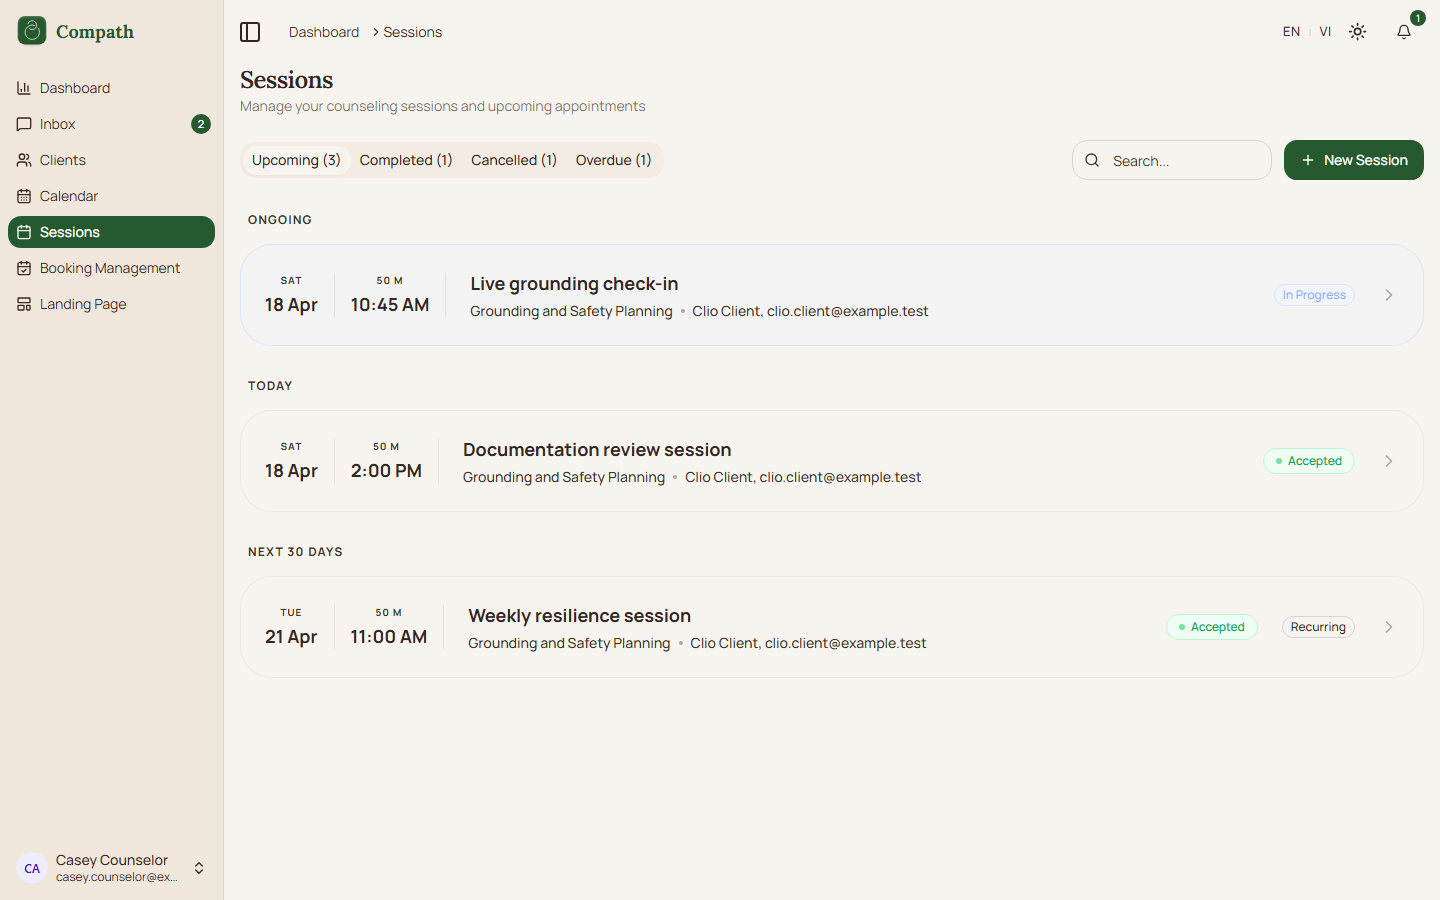Screen dimensions: 1440x900
Task: Open Calendar in the sidebar
Action: 69,196
